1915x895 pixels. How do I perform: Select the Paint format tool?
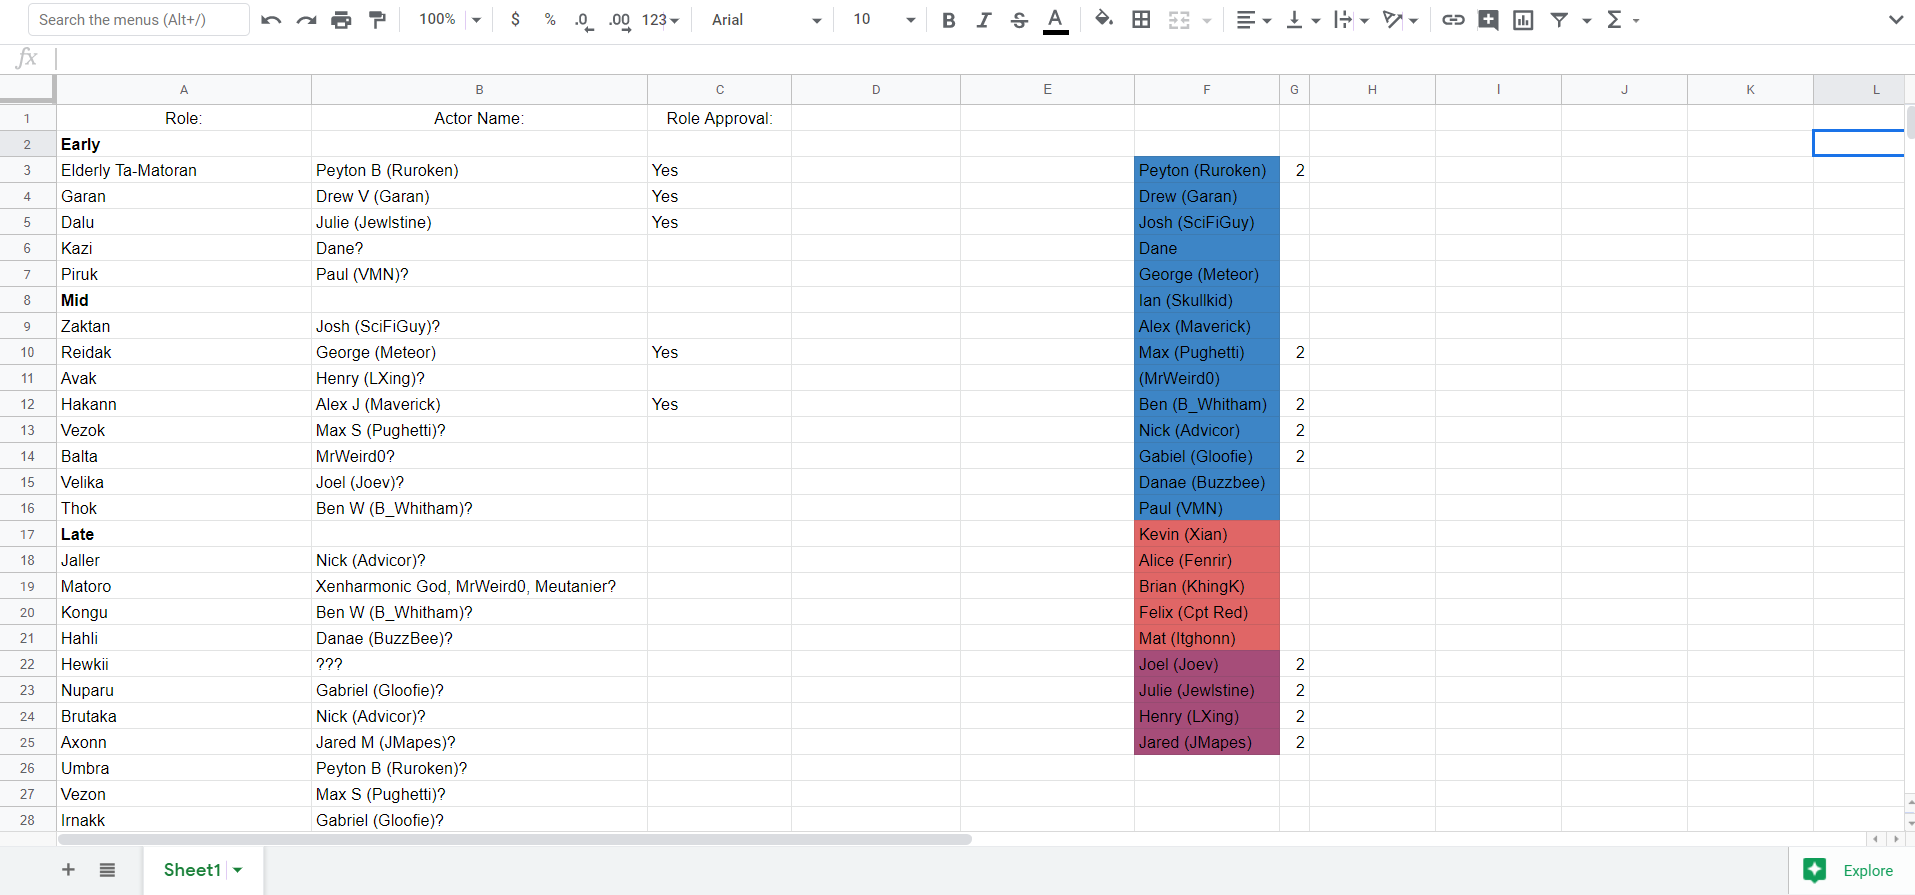(377, 20)
